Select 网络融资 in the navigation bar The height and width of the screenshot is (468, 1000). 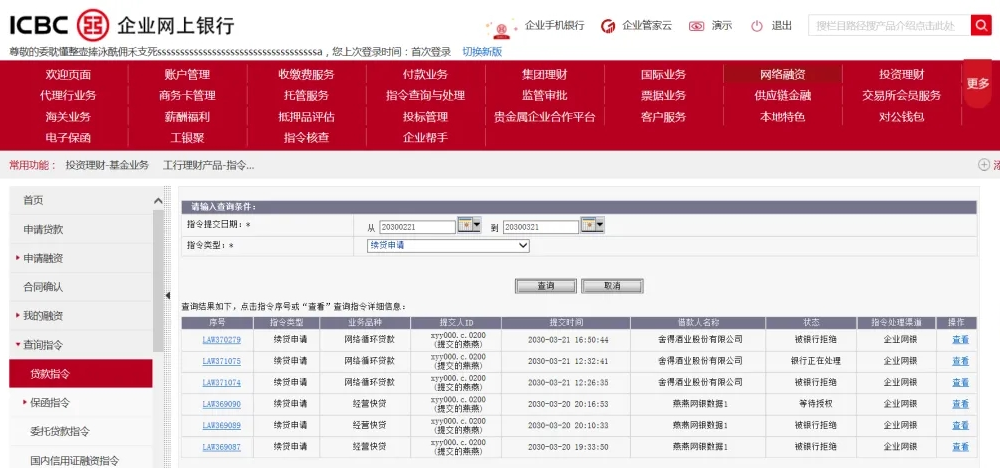coord(782,74)
